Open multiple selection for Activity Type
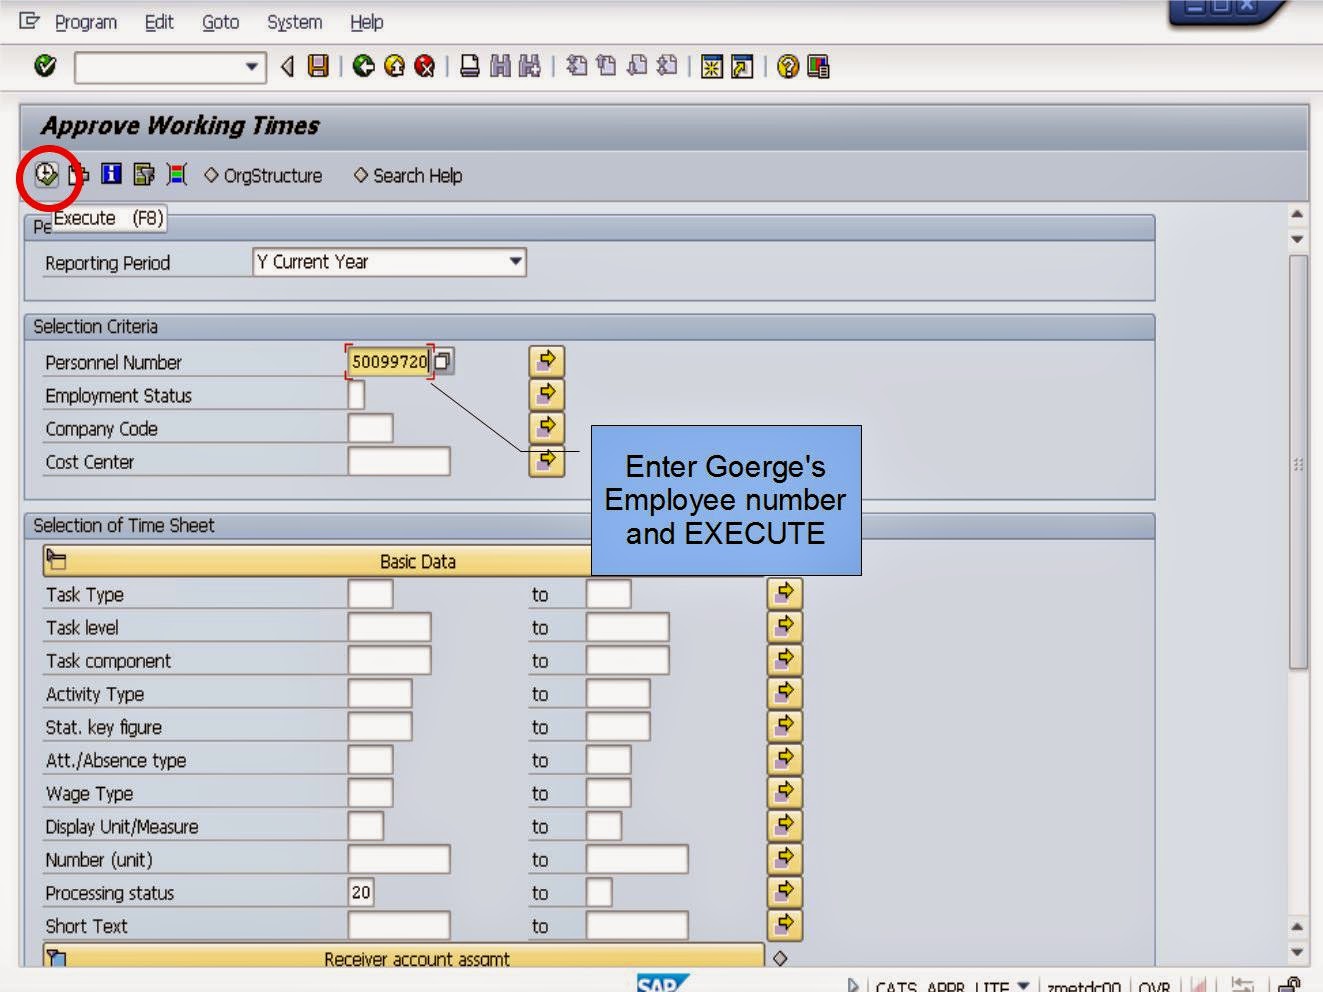 tap(785, 692)
